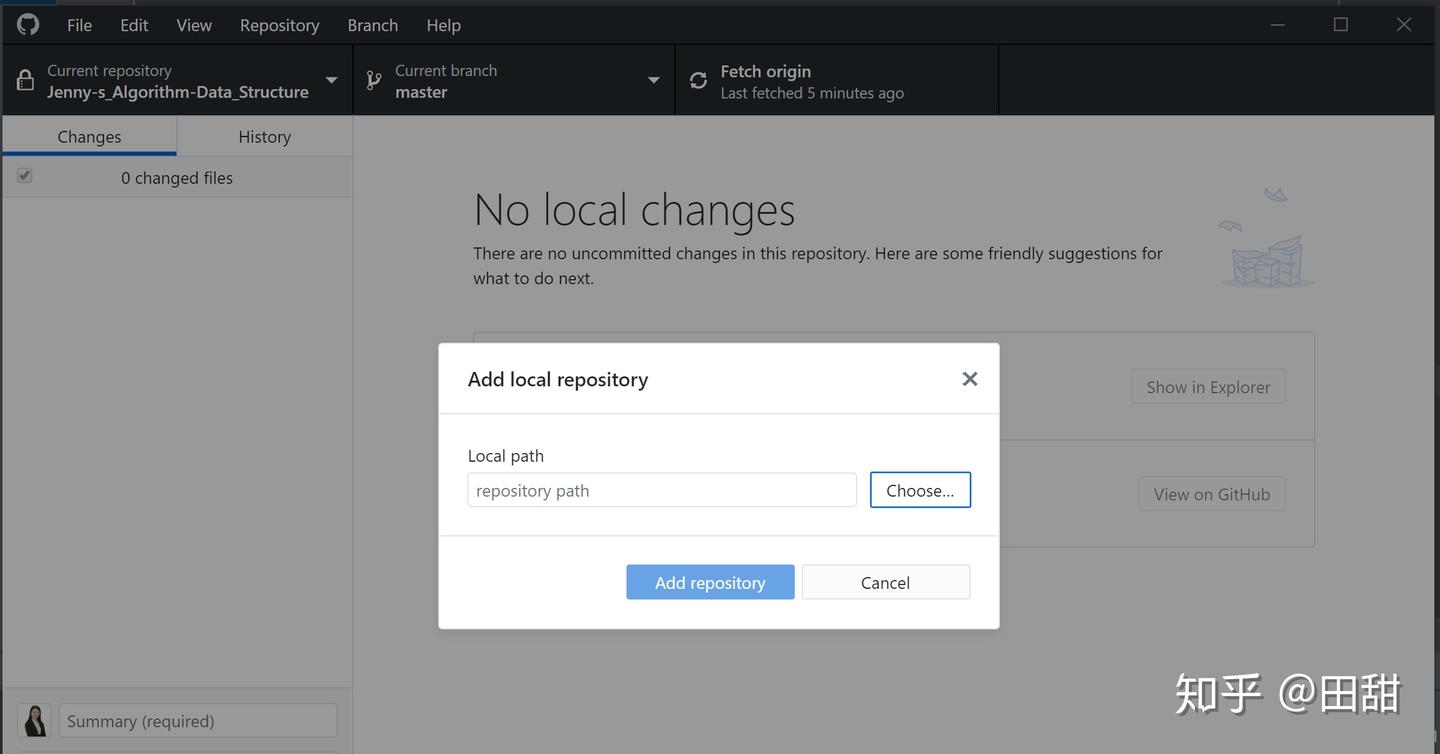Click the GitHub octocat logo

point(27,23)
